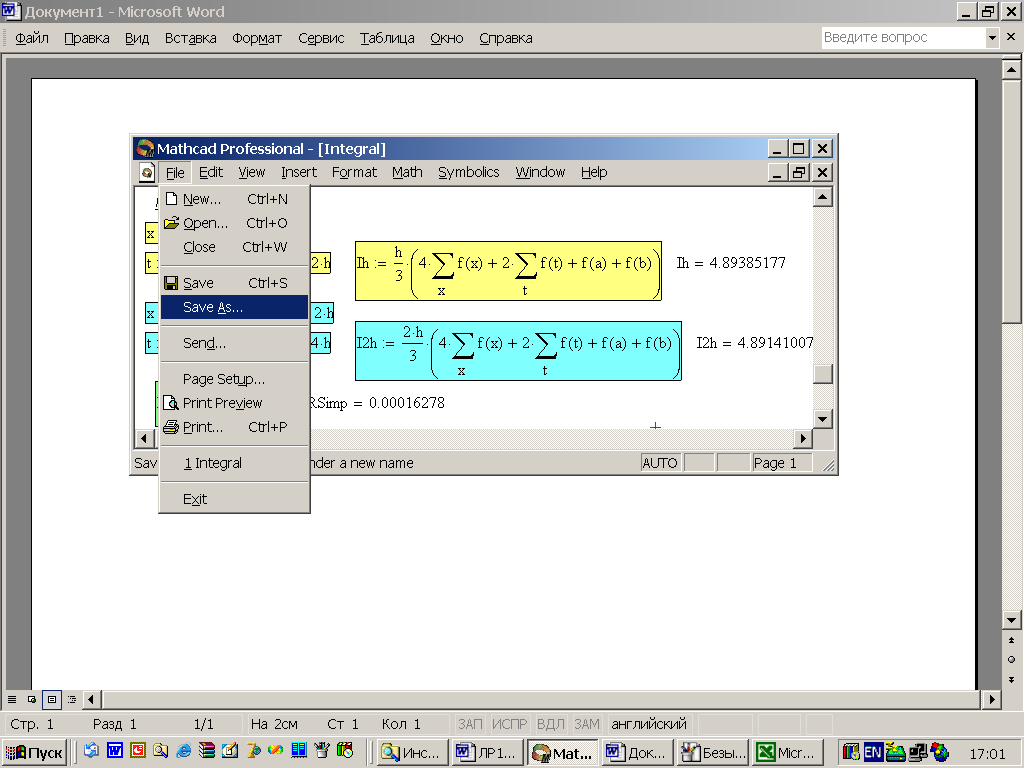Click the Save floppy disk icon
Viewport: 1024px width, 768px height.
click(x=171, y=283)
